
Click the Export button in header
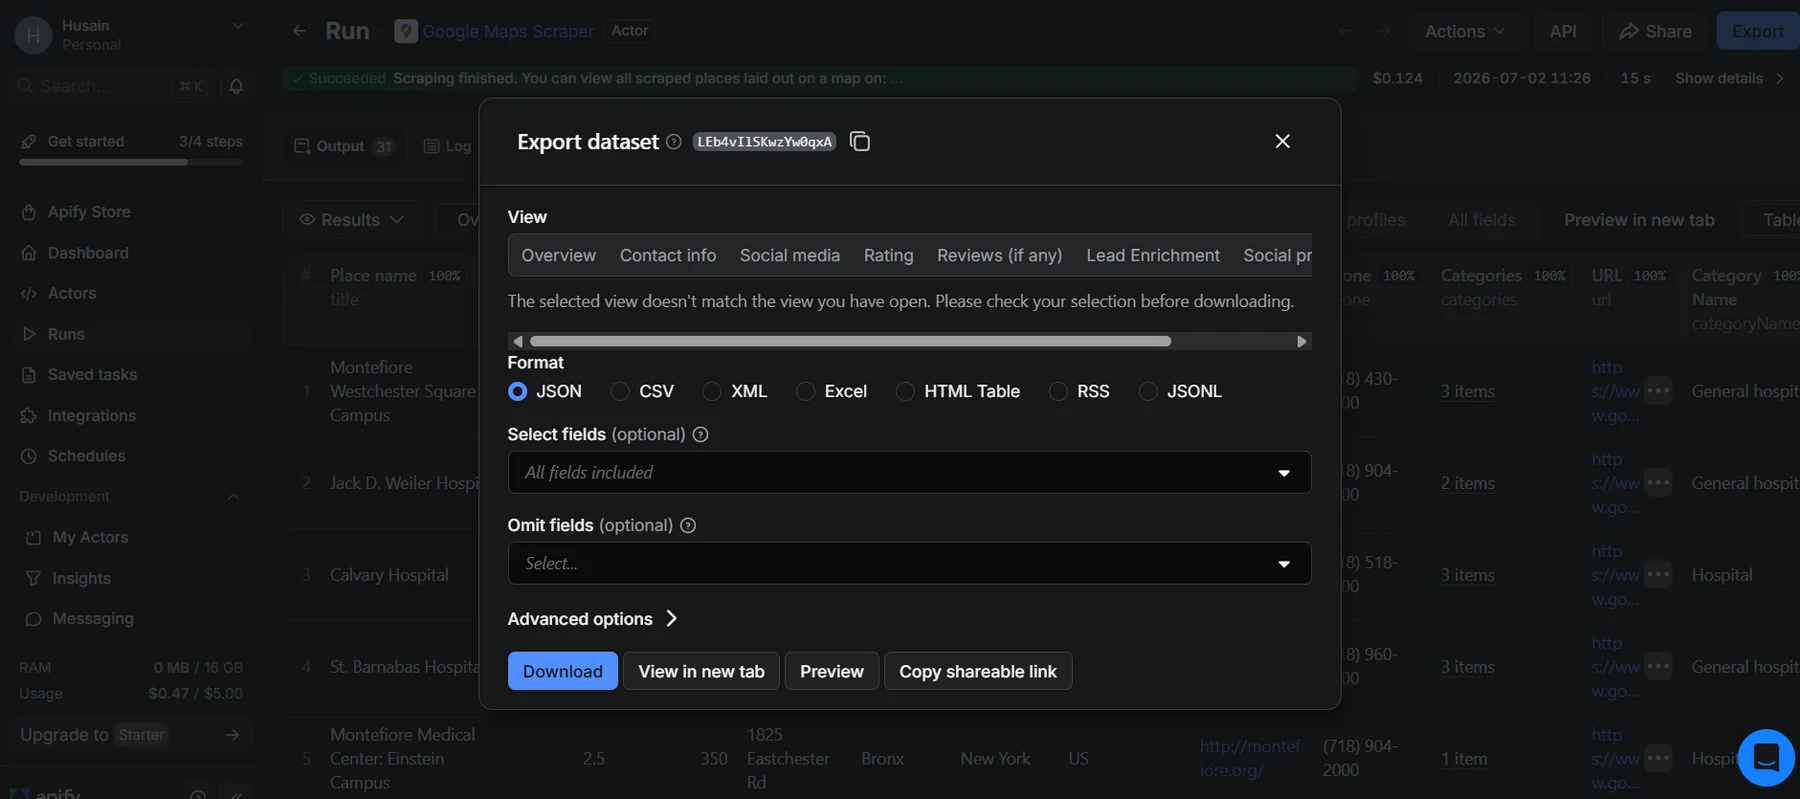1758,31
